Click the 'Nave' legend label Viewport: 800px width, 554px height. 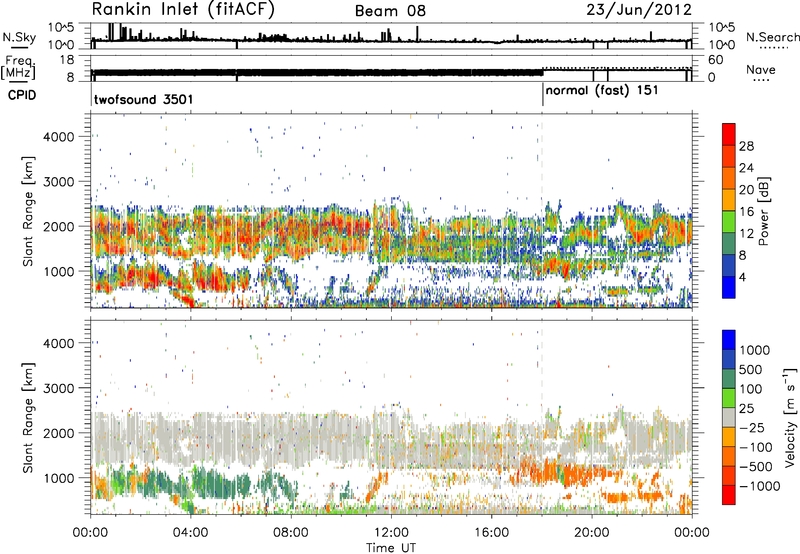(x=760, y=70)
